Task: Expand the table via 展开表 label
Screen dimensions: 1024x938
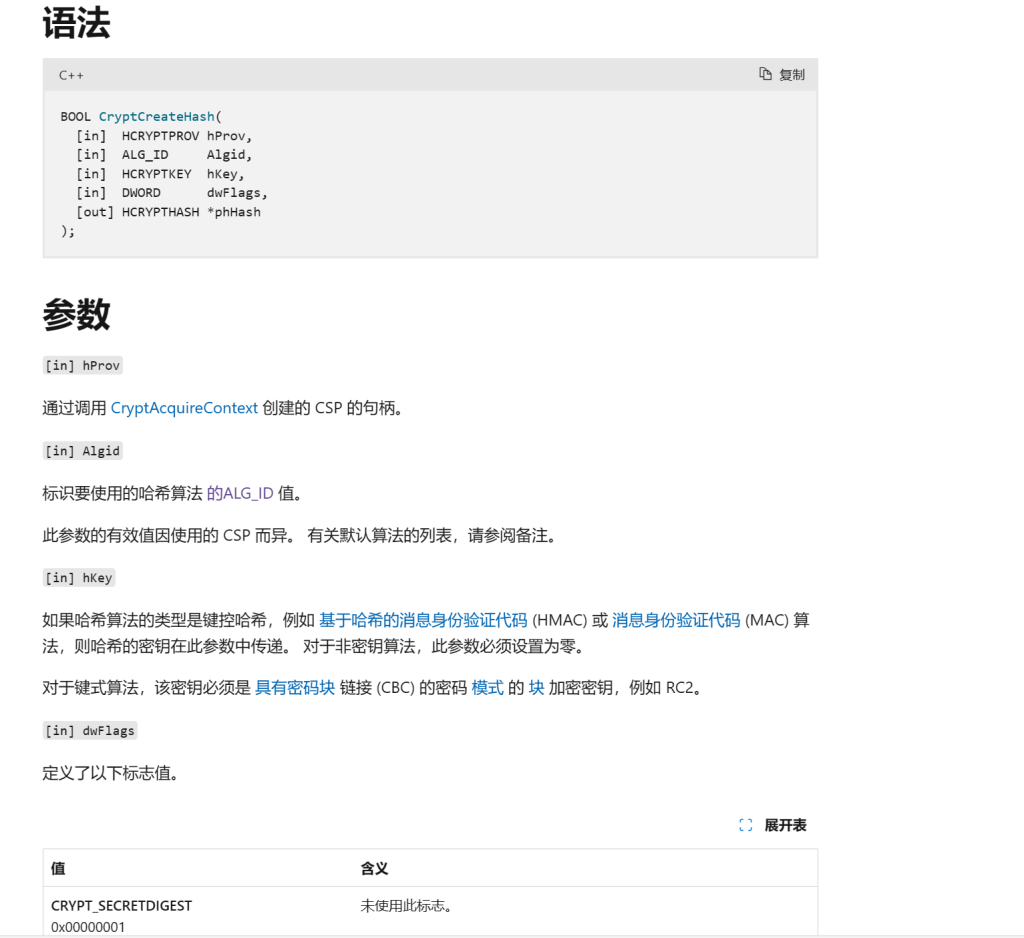Action: (x=785, y=825)
